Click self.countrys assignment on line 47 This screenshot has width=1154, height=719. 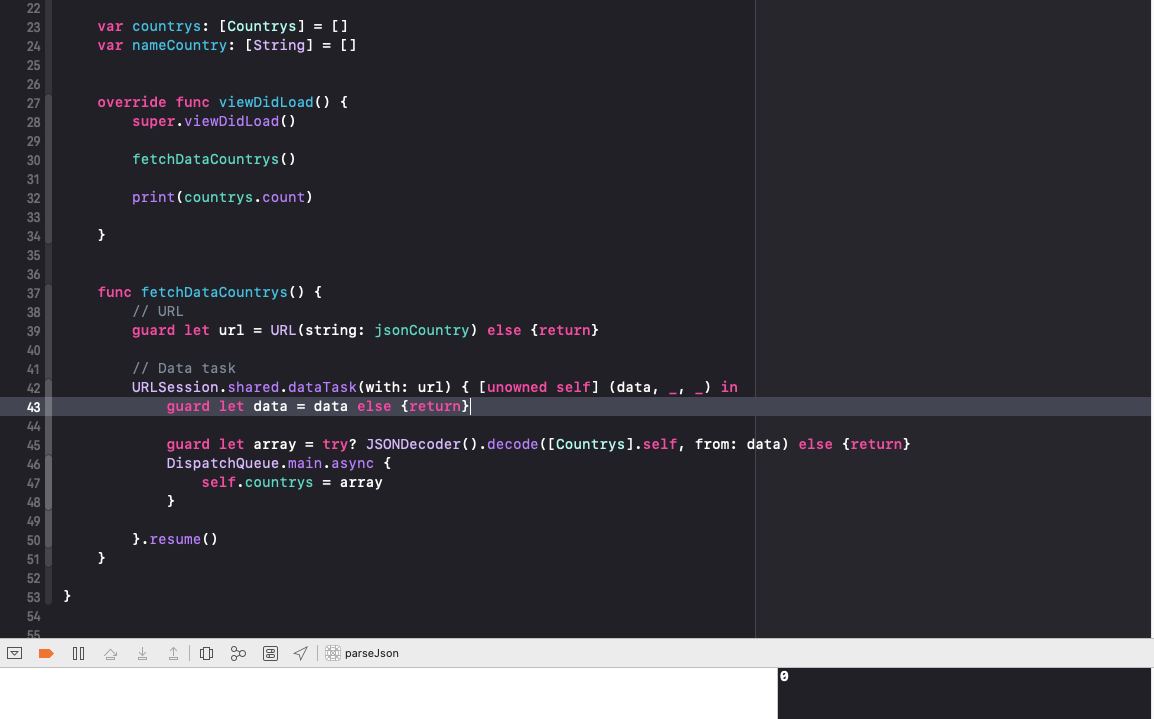click(x=292, y=483)
